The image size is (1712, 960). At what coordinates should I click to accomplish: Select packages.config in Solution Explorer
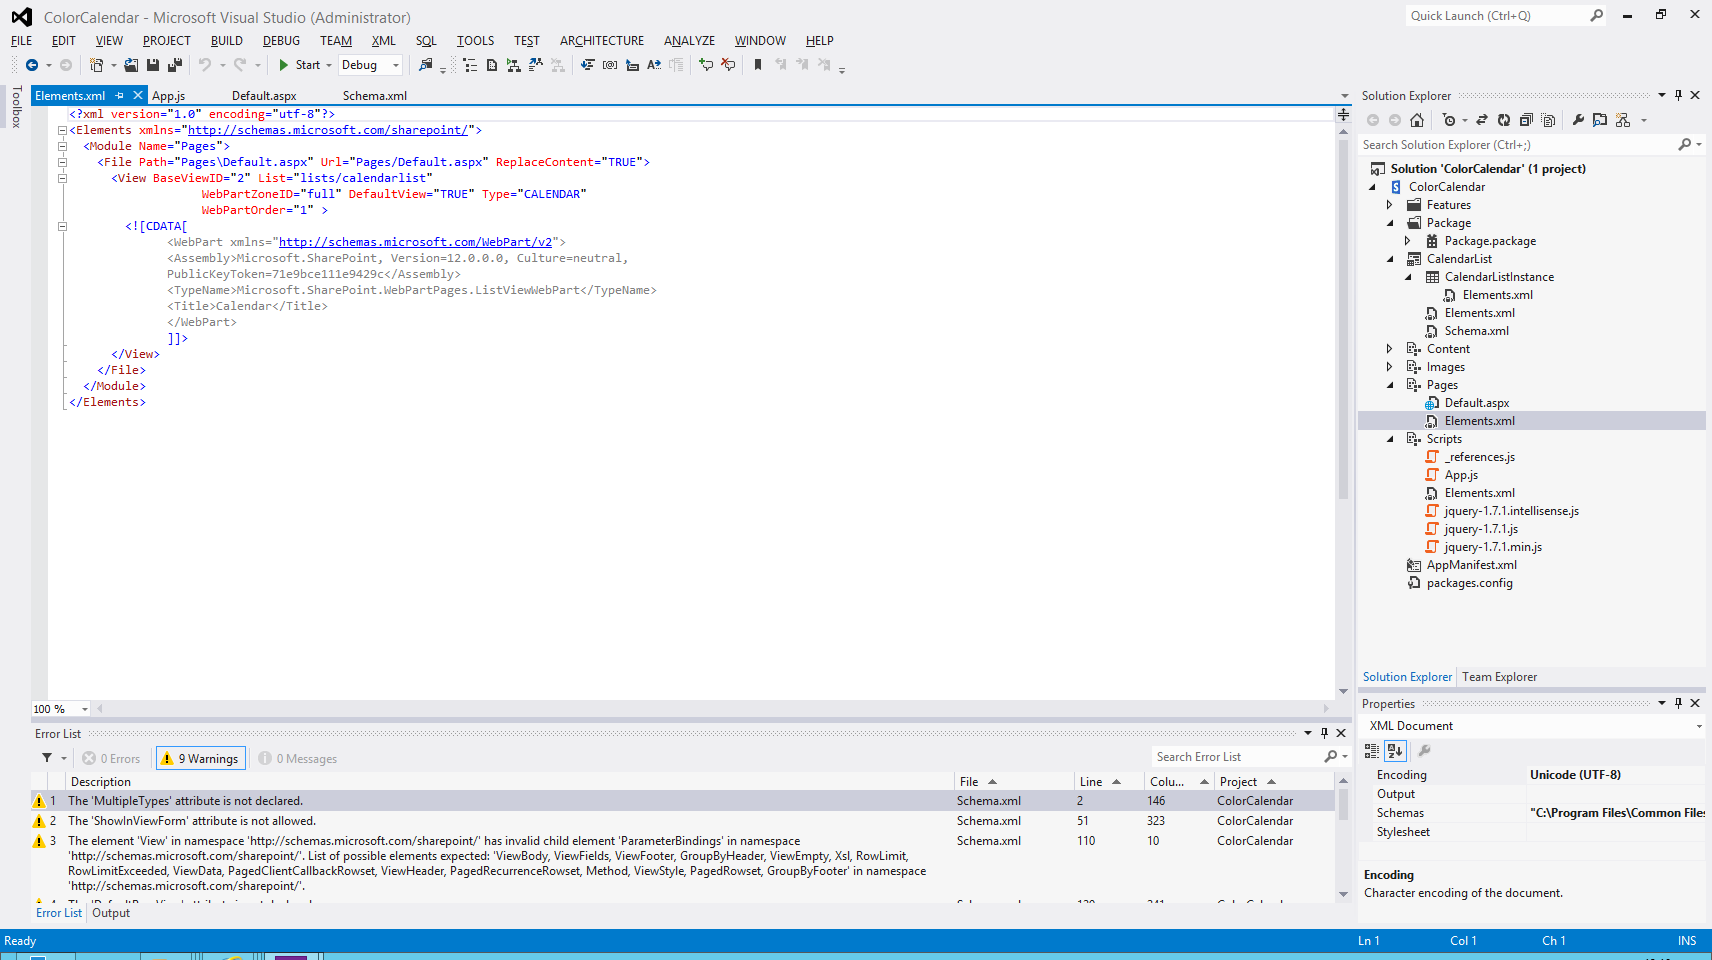[1469, 583]
